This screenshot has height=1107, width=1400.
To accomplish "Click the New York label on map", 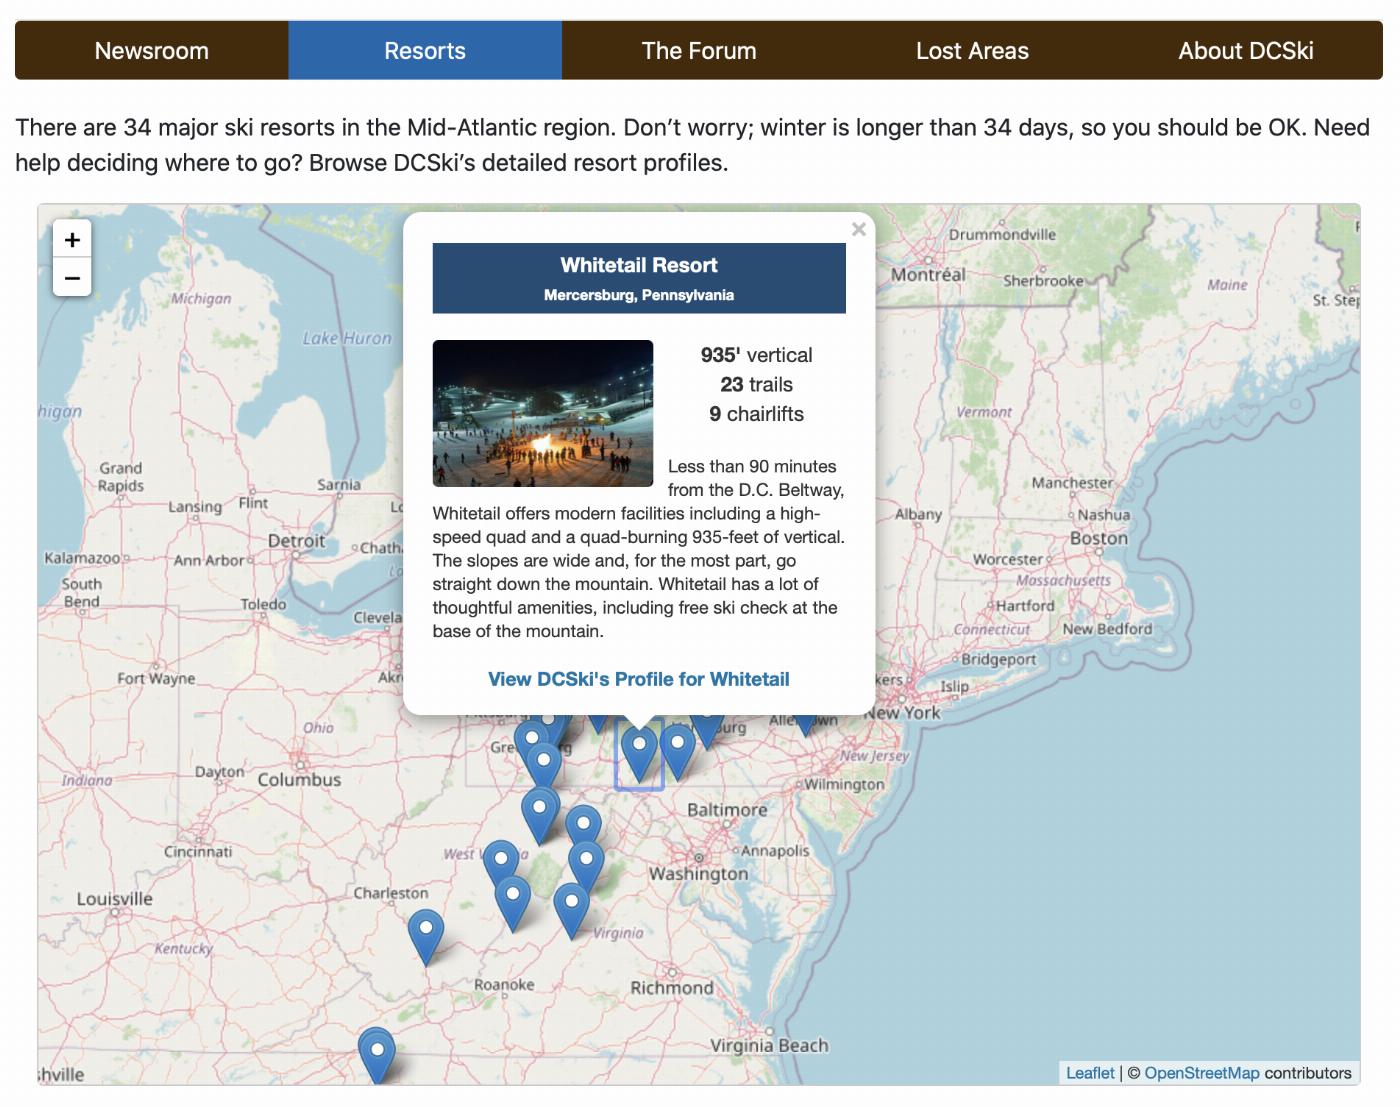I will tap(902, 713).
